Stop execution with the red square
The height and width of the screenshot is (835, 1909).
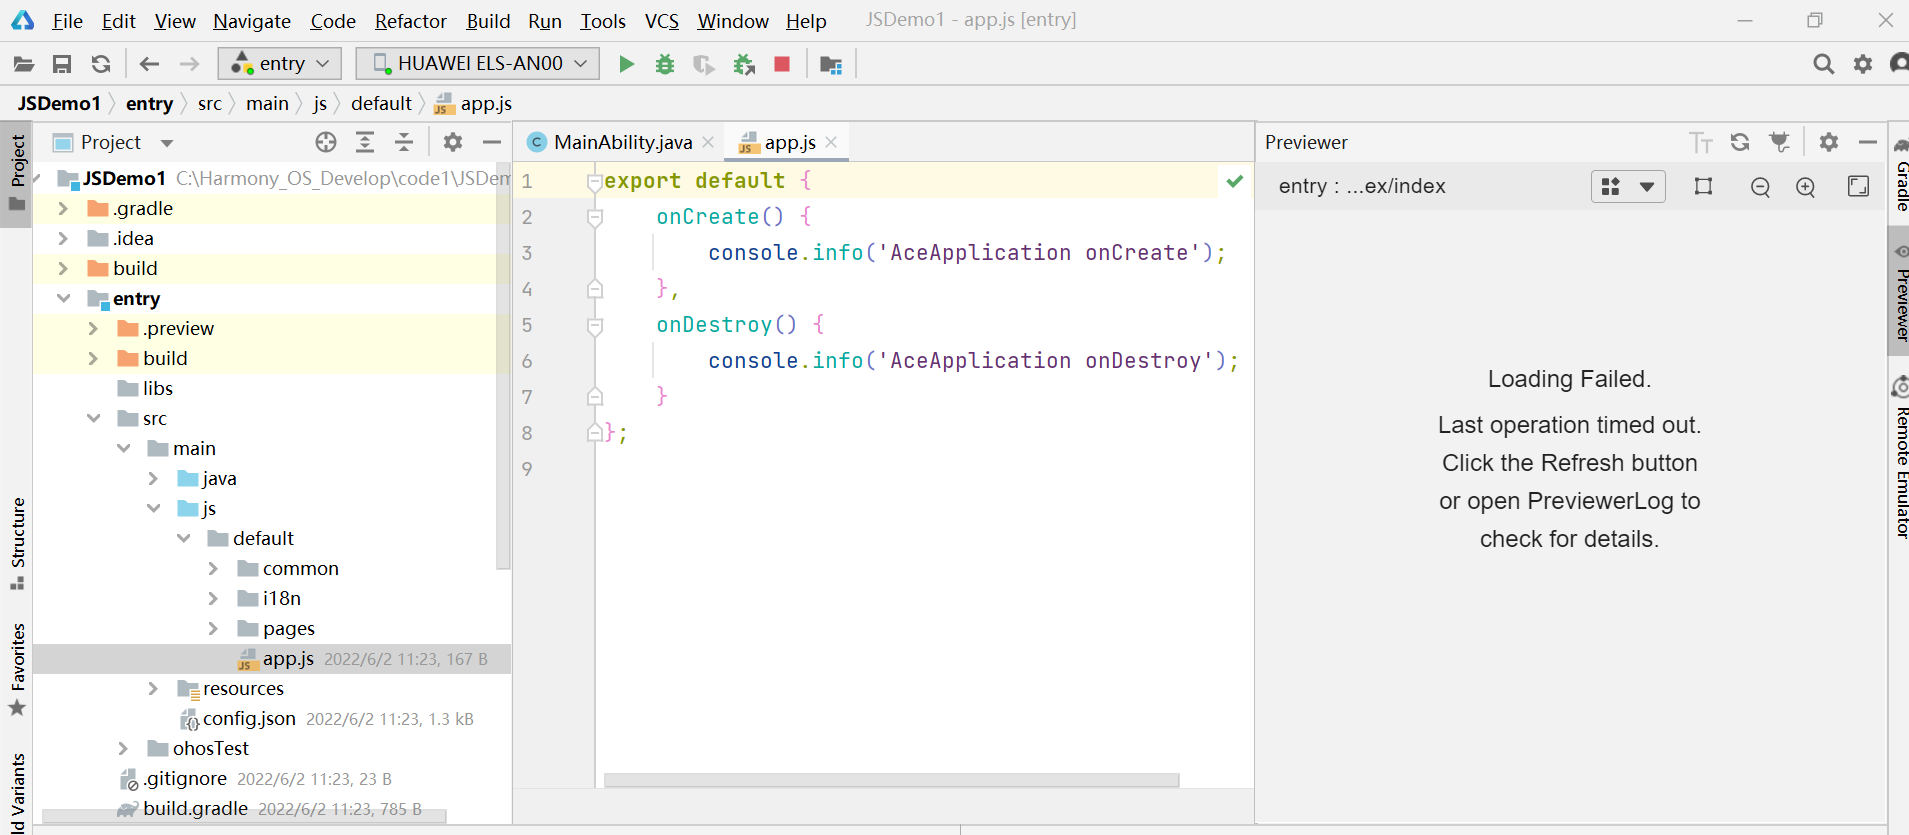[782, 64]
